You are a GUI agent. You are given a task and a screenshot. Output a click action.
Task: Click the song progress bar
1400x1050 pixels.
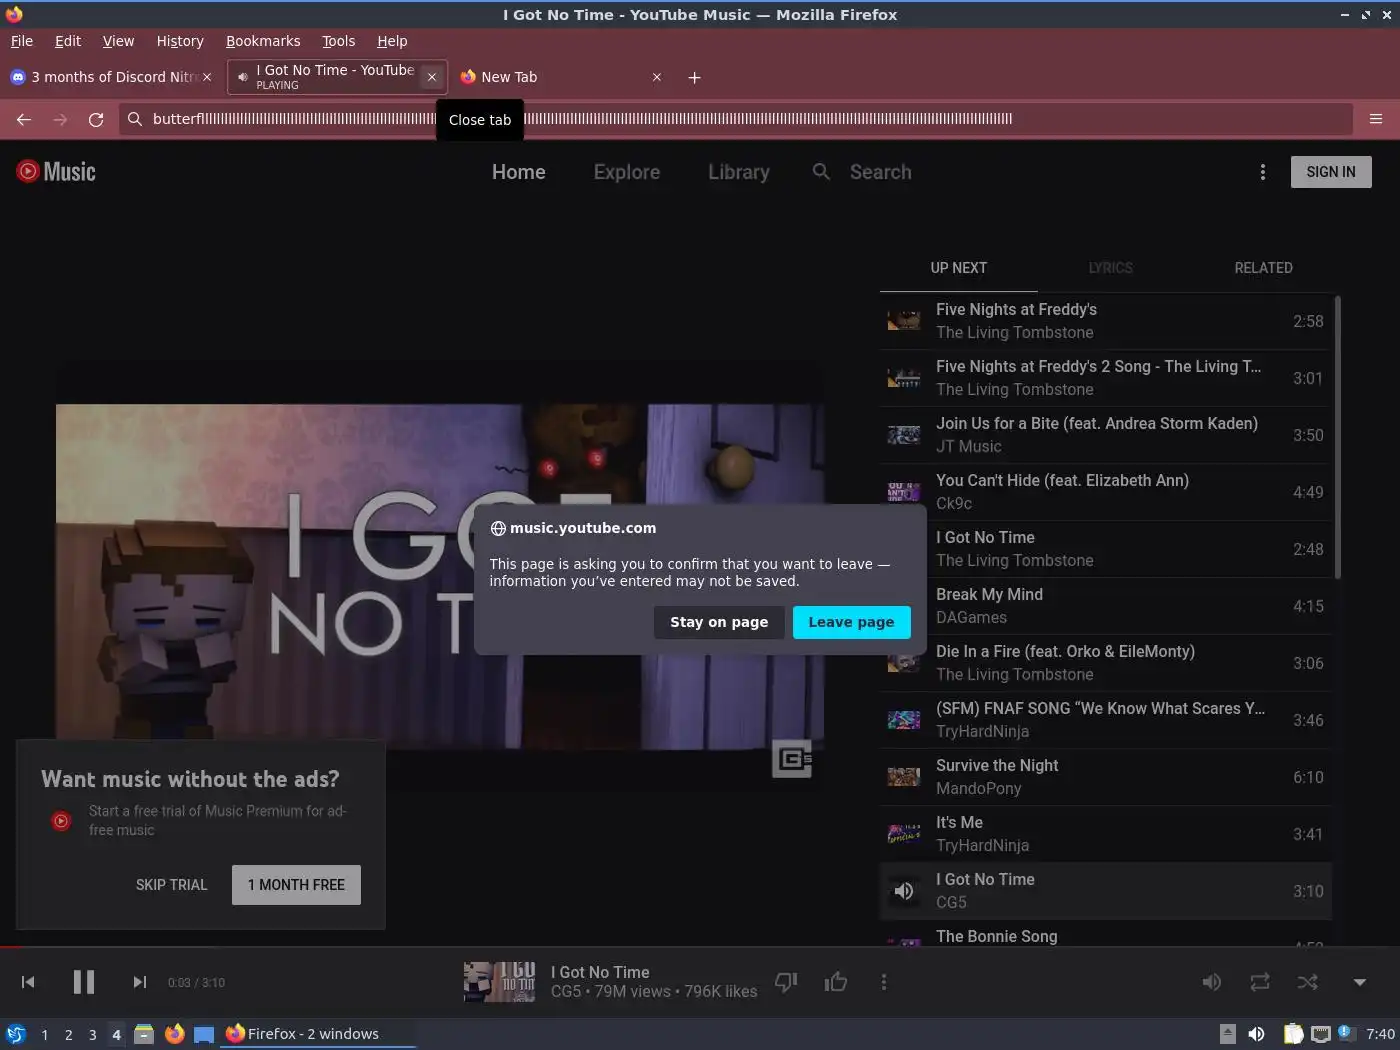pyautogui.click(x=700, y=946)
